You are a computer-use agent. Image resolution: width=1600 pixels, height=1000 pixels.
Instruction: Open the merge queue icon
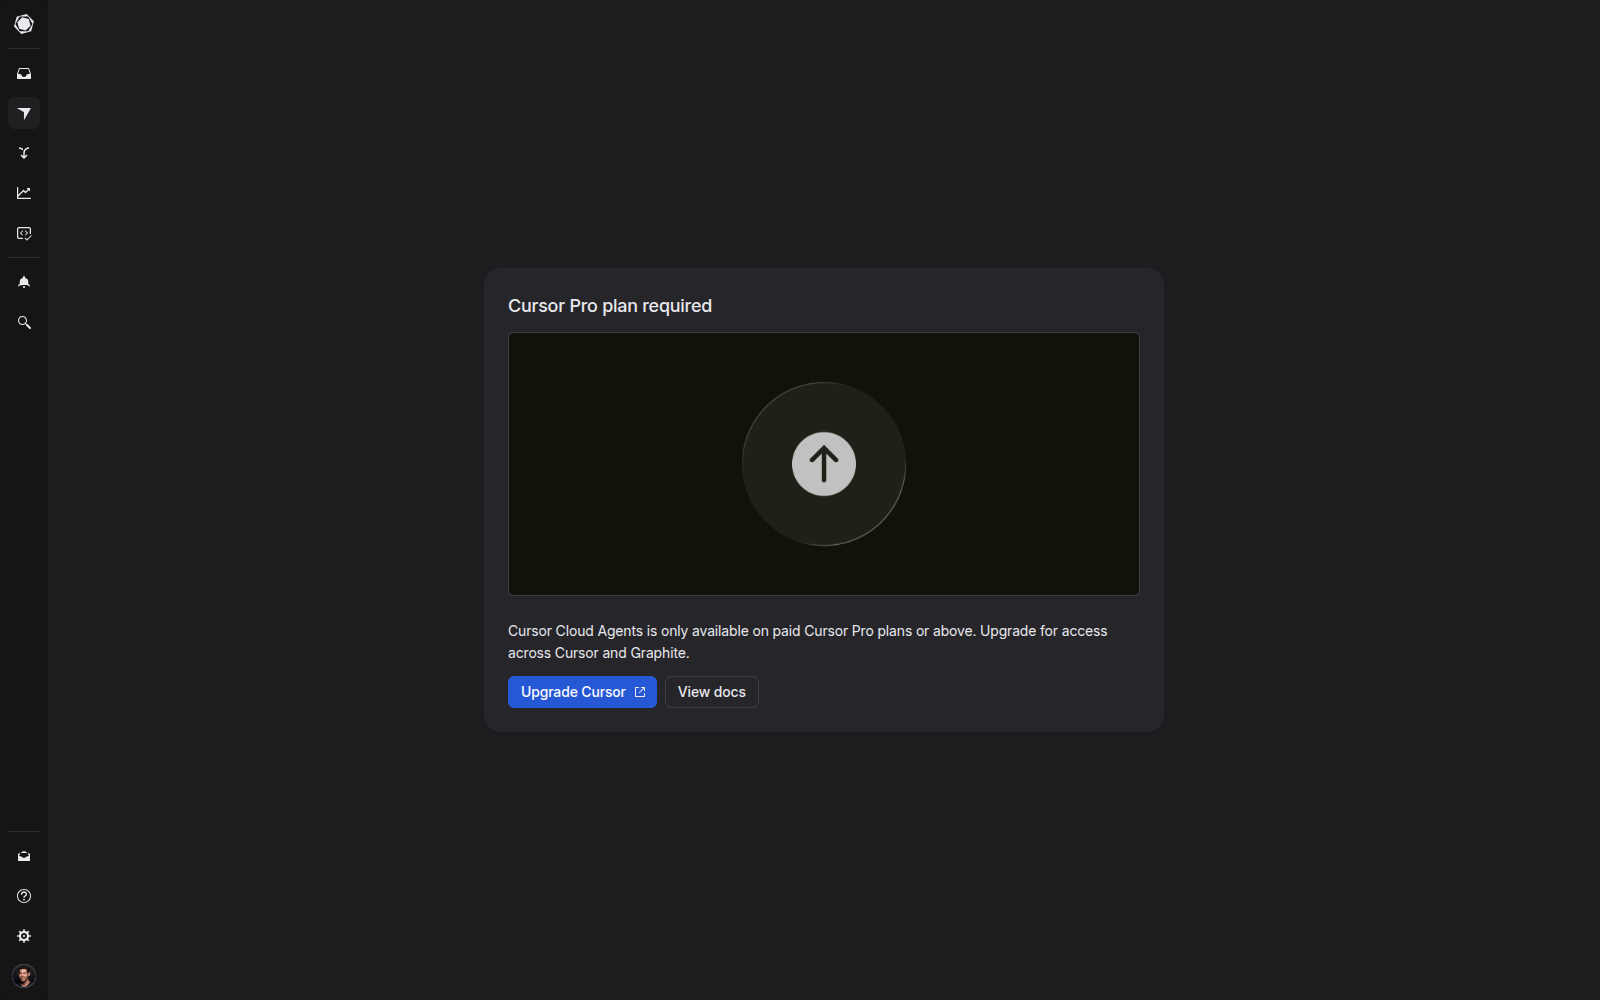tap(24, 153)
